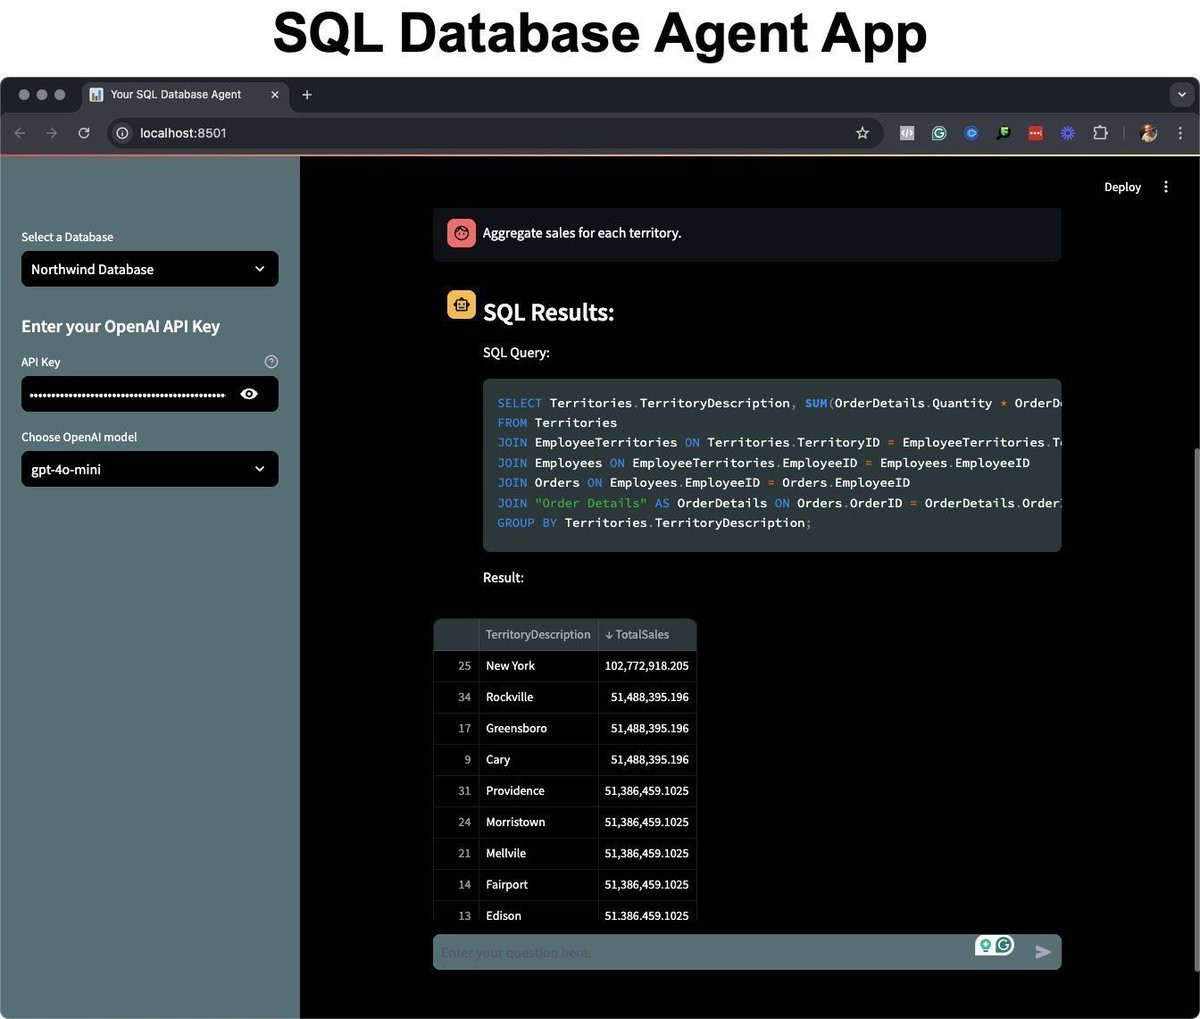Click the Deploy button
Image resolution: width=1200 pixels, height=1019 pixels.
[x=1122, y=187]
